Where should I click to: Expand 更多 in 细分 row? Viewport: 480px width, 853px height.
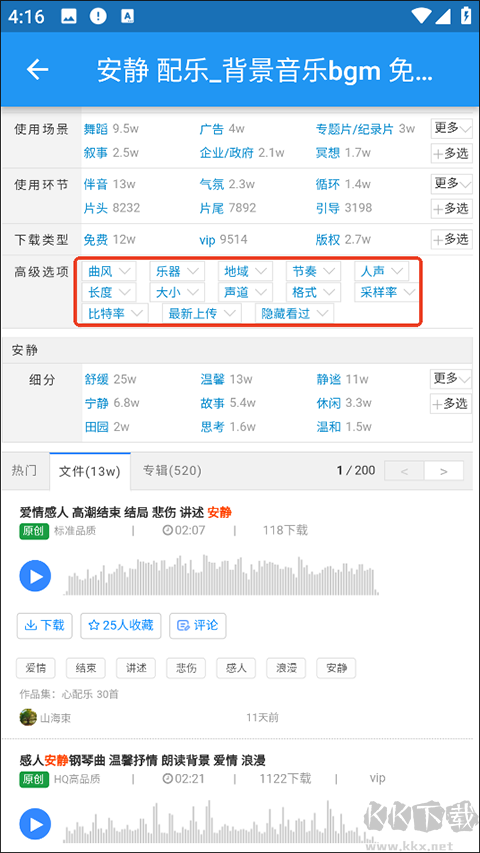pyautogui.click(x=451, y=379)
